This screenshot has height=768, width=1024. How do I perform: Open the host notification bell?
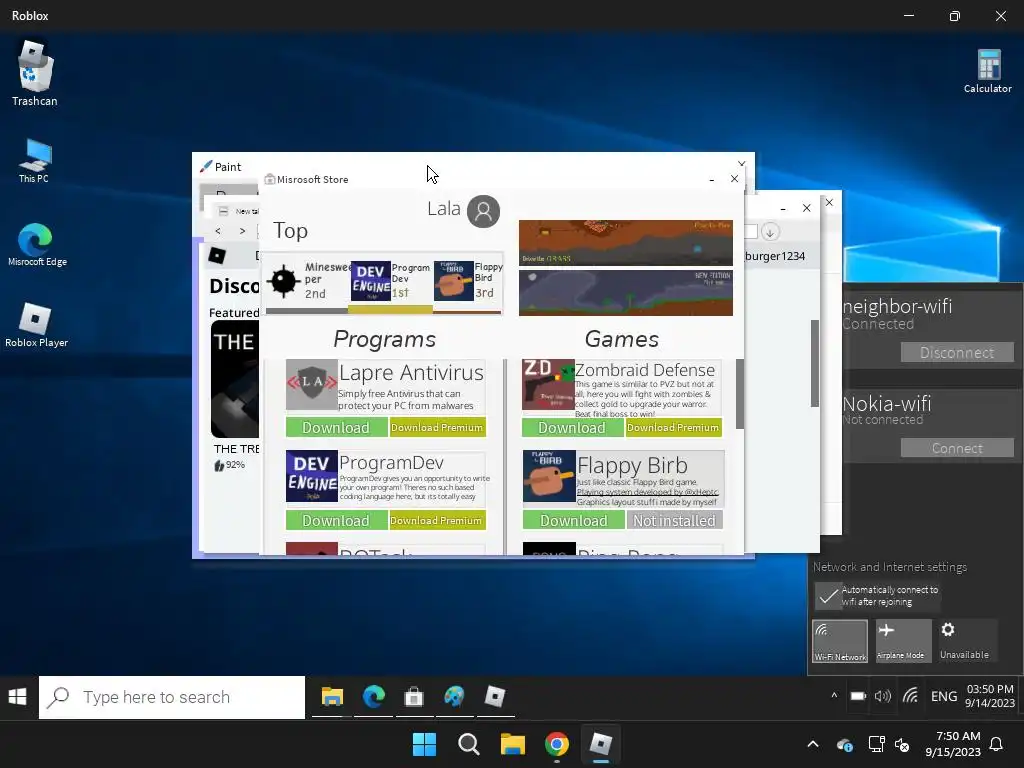[x=997, y=744]
